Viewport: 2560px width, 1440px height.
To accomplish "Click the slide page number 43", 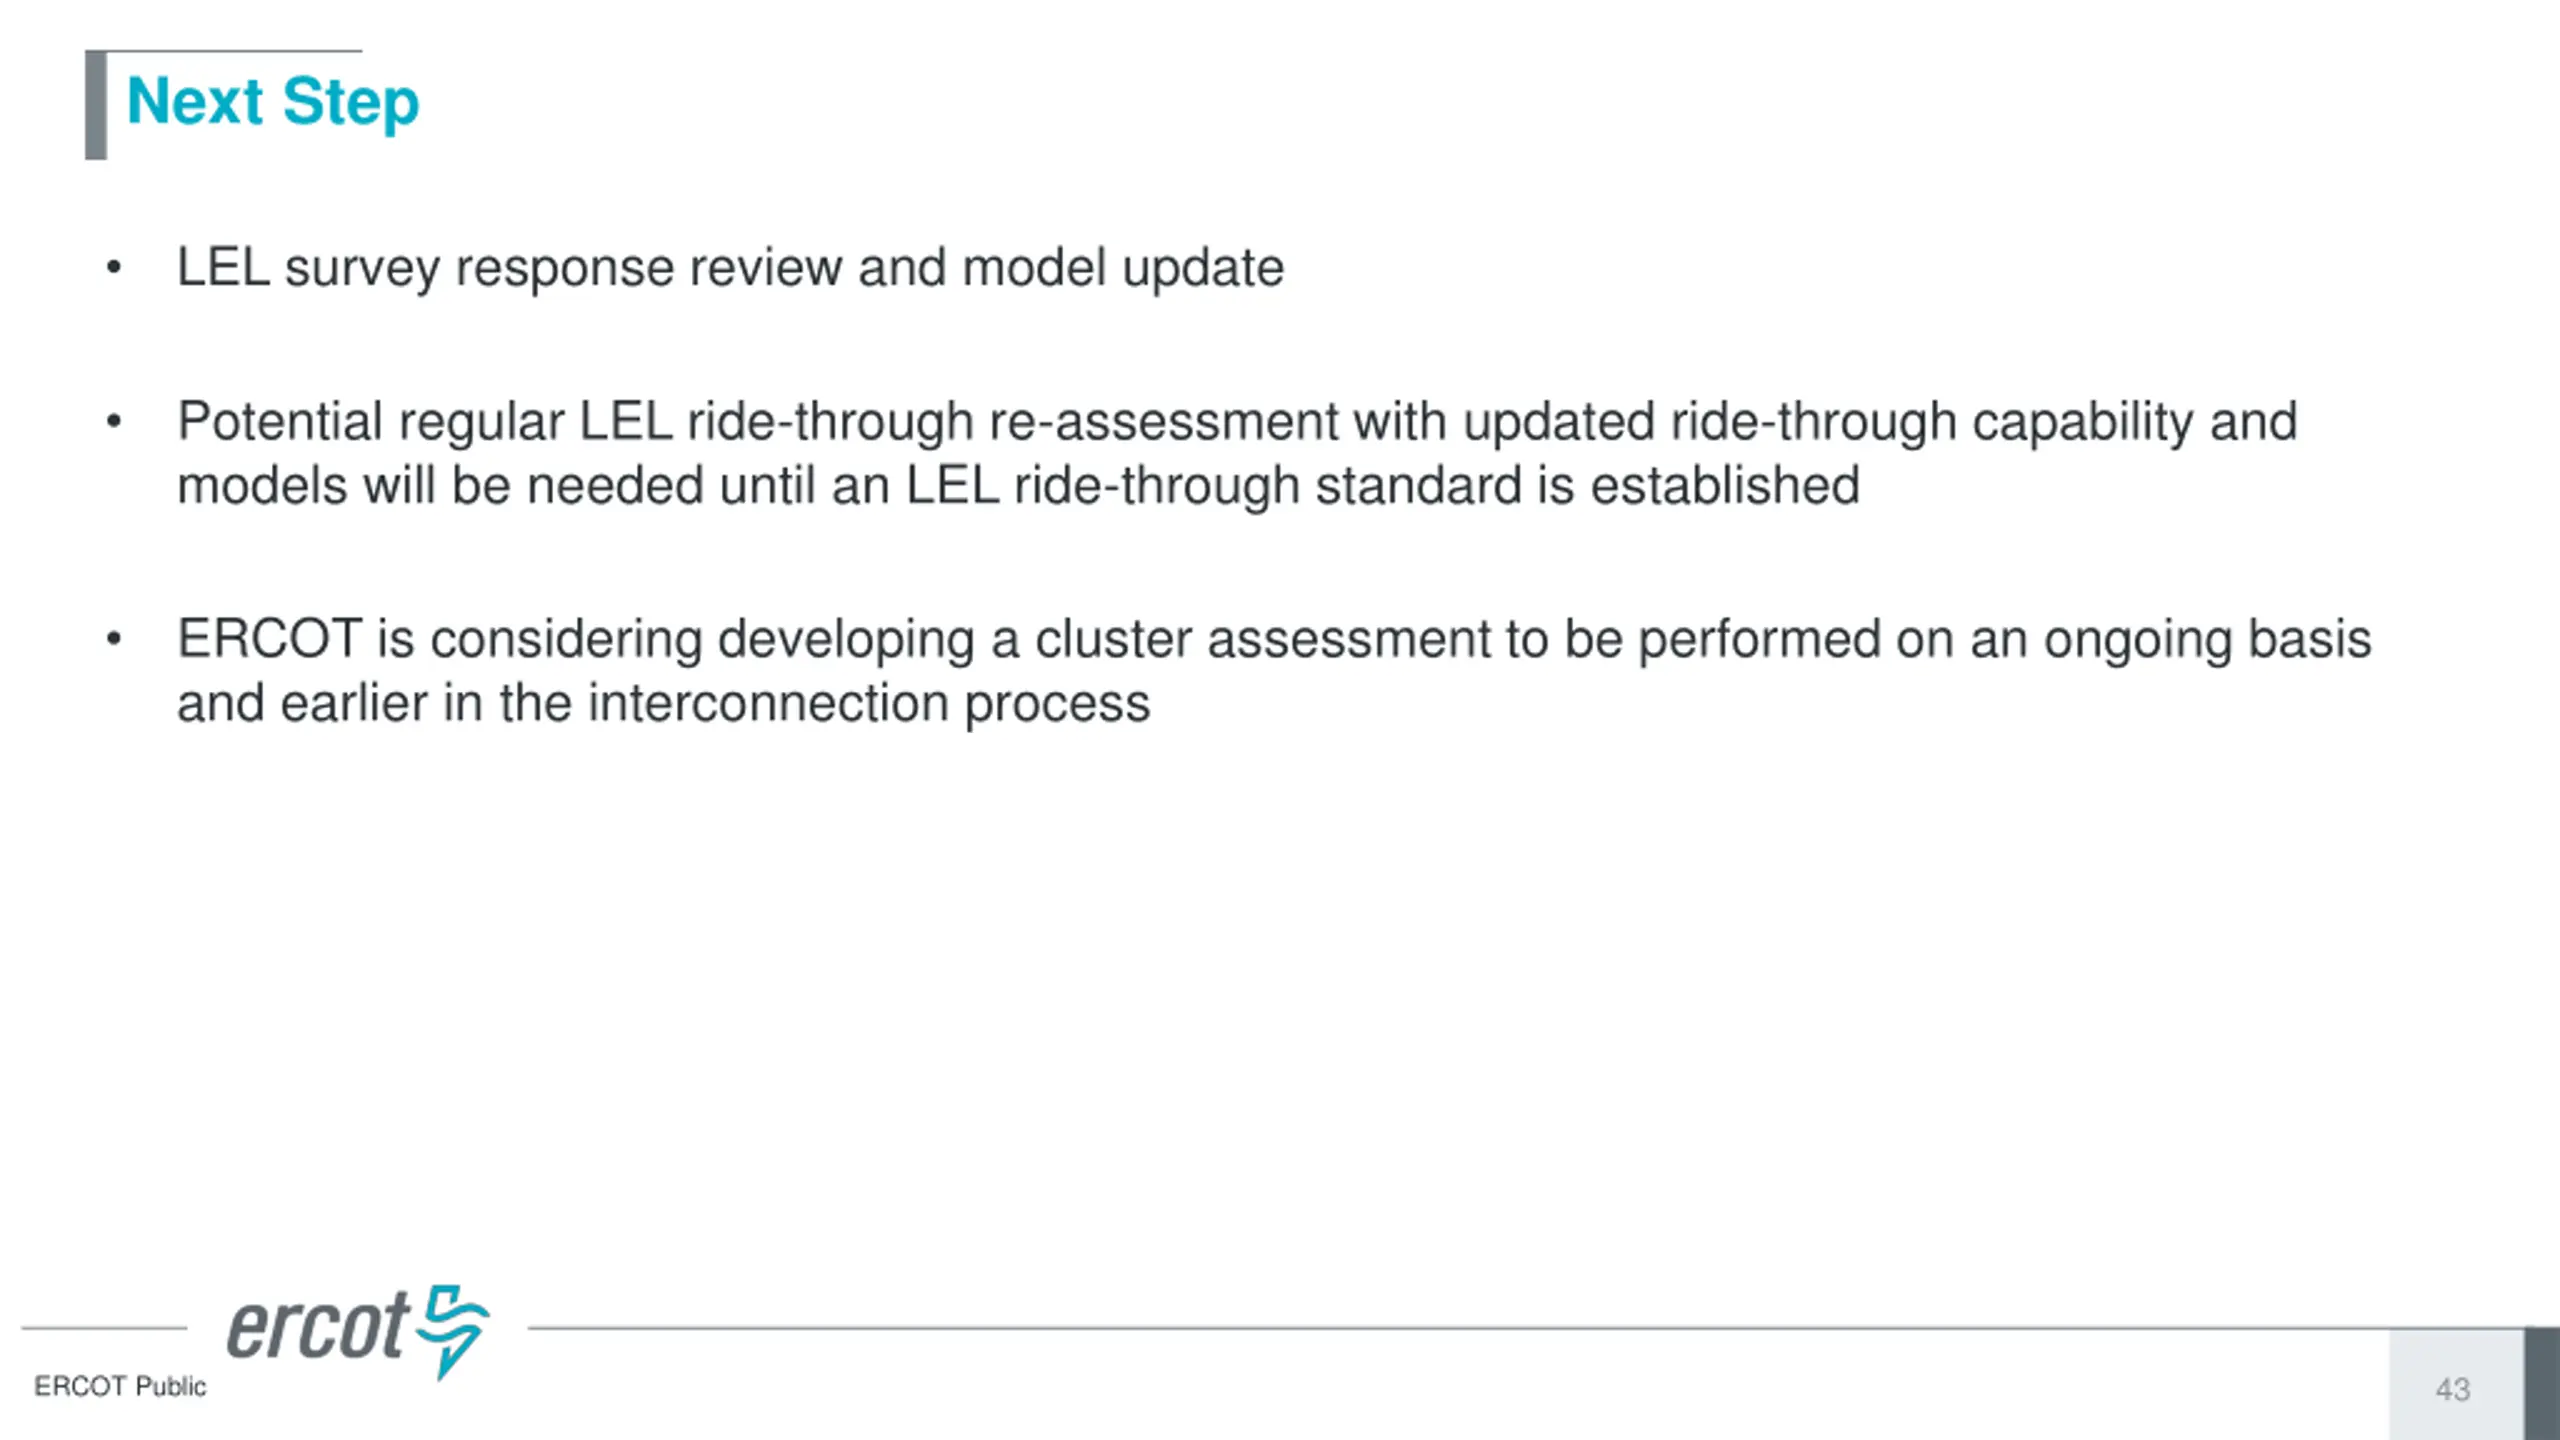I will pos(2453,1390).
